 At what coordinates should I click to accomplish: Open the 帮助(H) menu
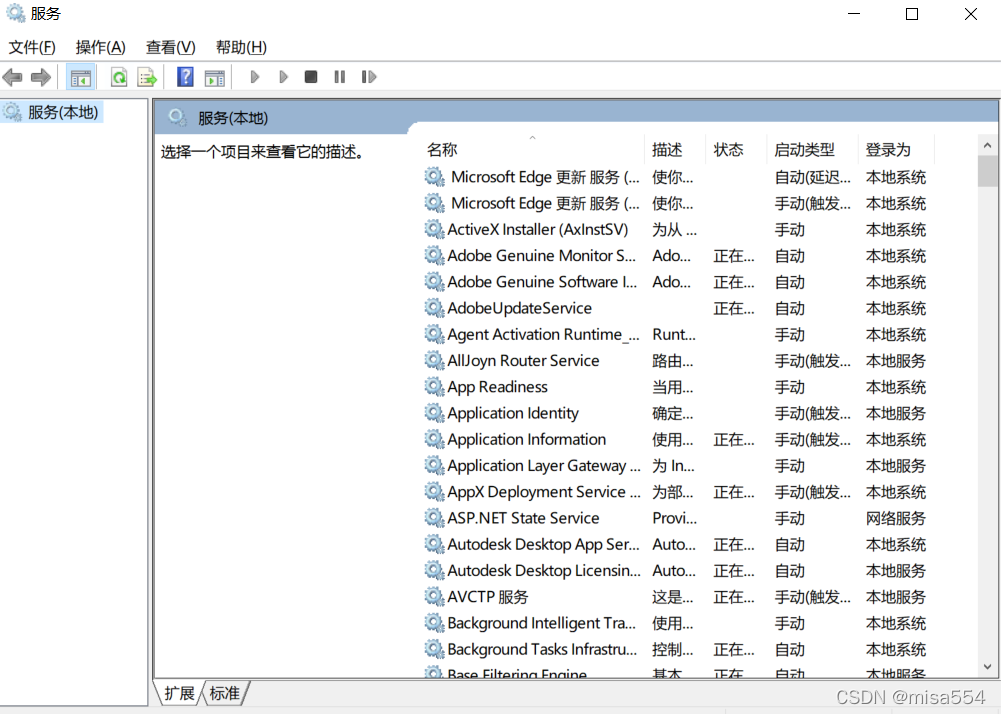point(241,47)
